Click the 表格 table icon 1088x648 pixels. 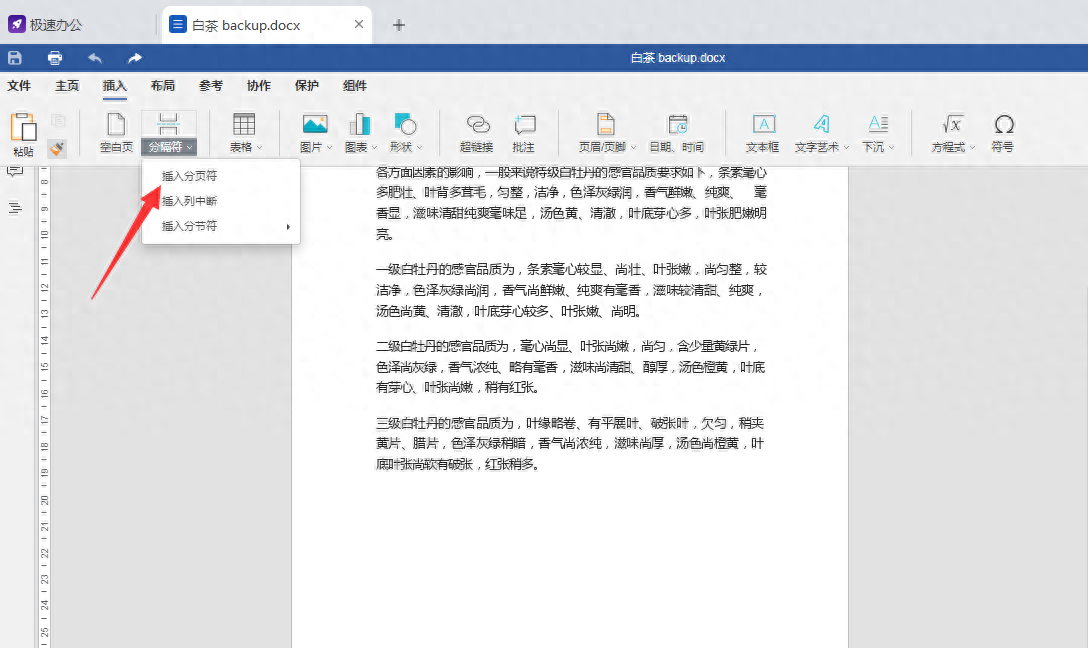point(244,125)
